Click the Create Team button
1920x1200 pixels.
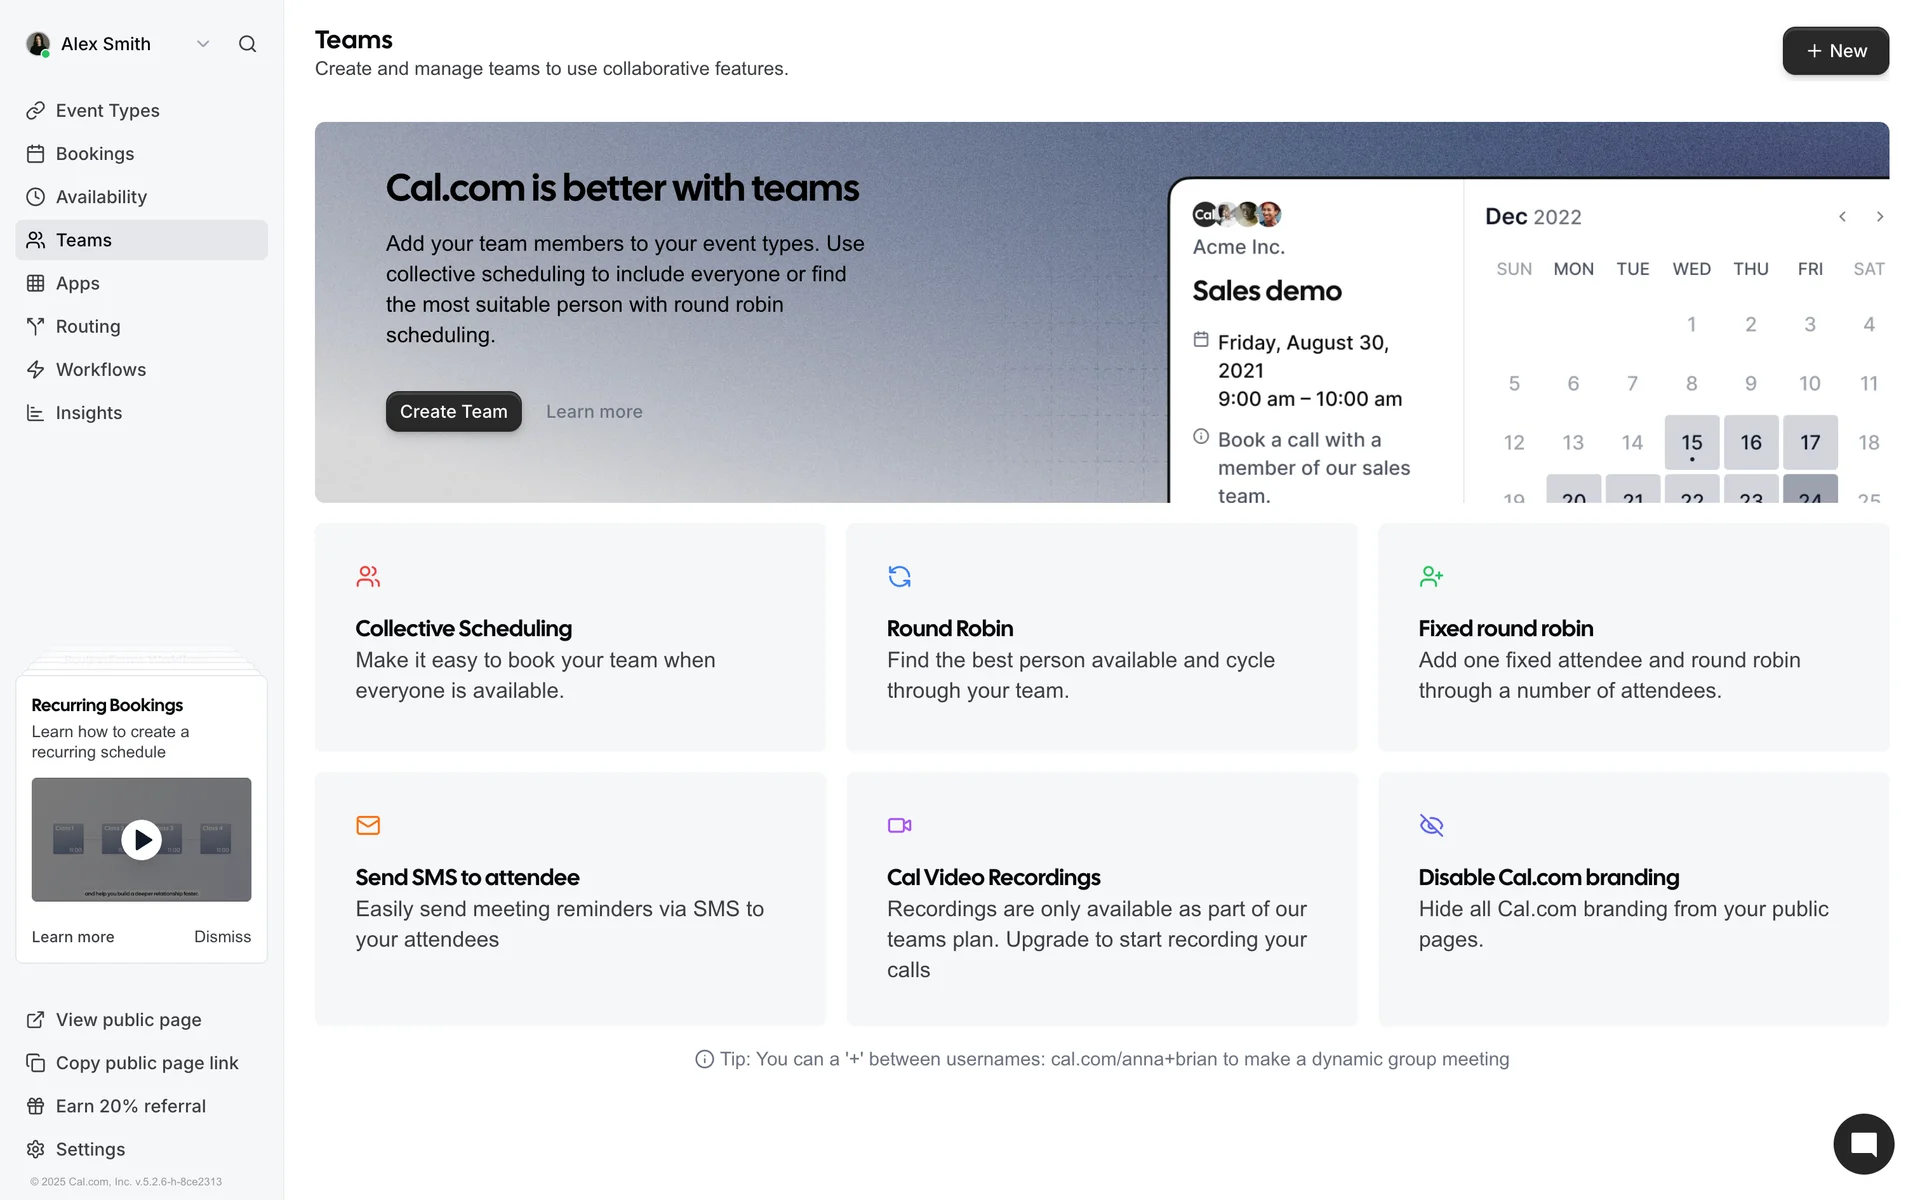pyautogui.click(x=453, y=412)
